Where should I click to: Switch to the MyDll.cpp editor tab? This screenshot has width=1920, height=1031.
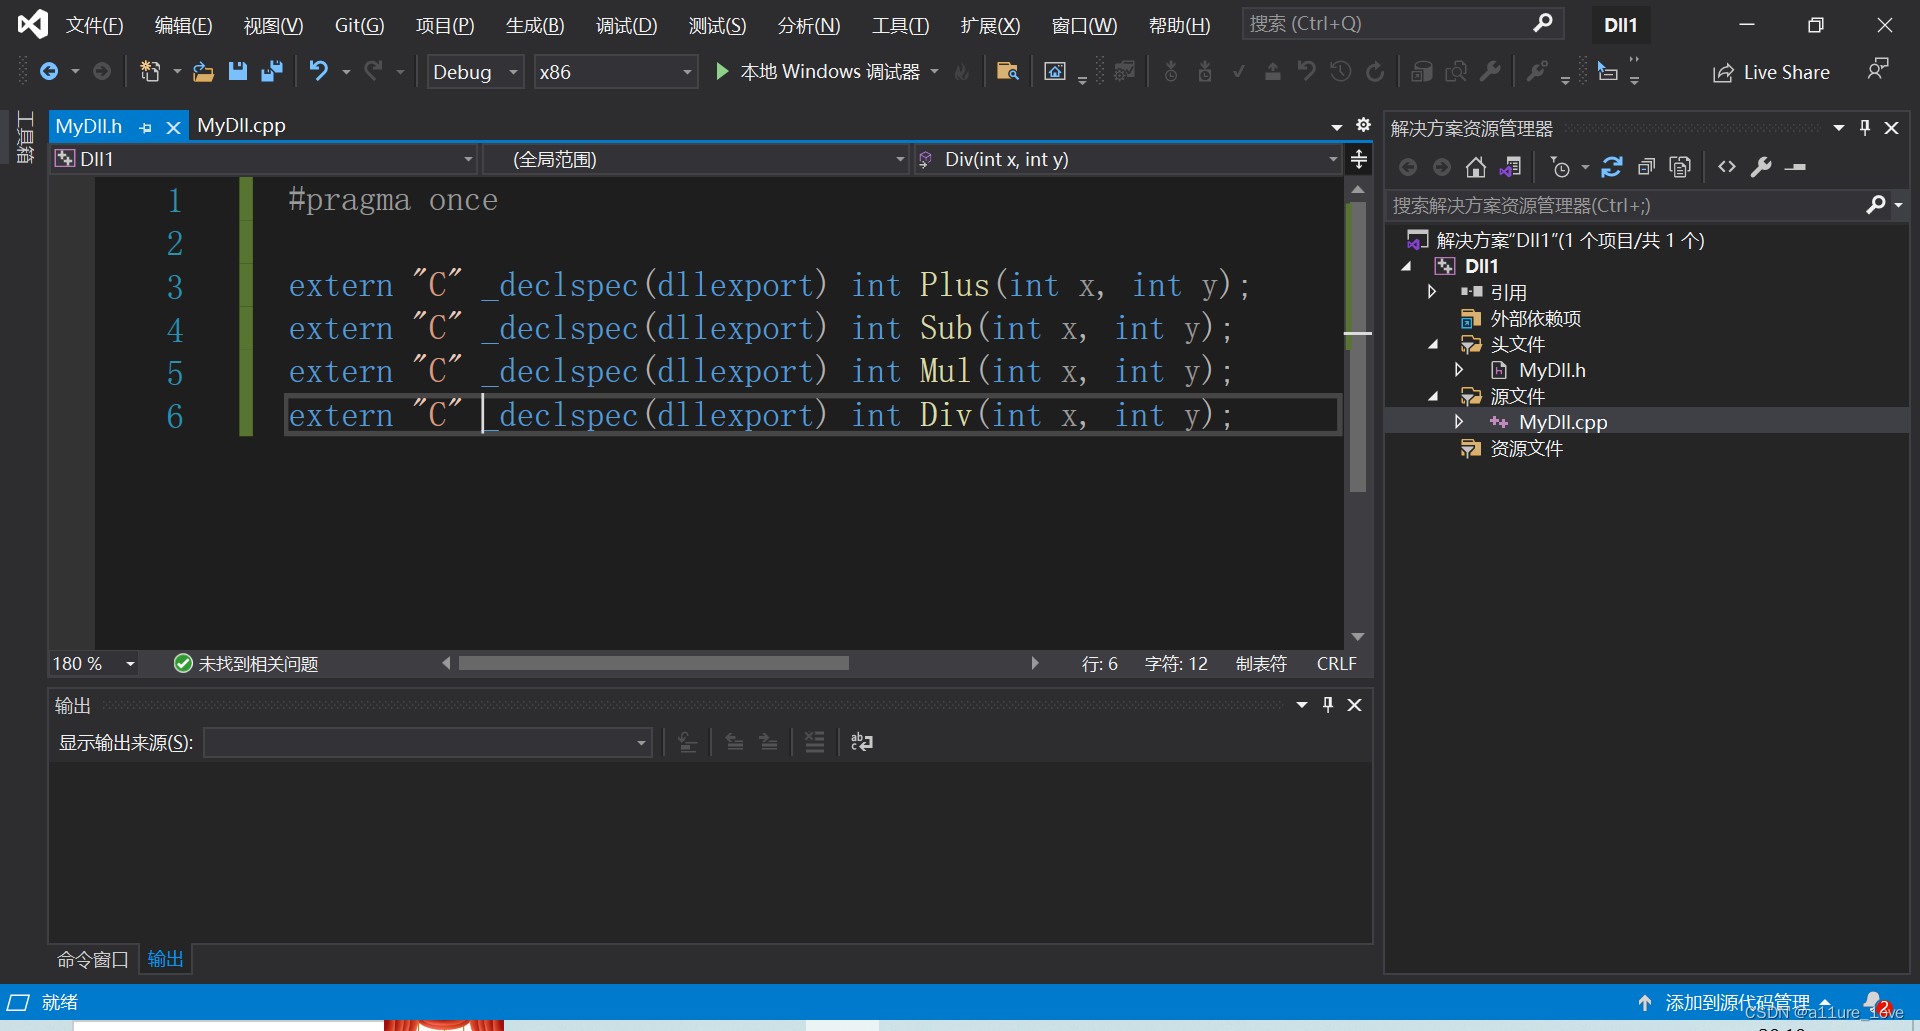241,125
